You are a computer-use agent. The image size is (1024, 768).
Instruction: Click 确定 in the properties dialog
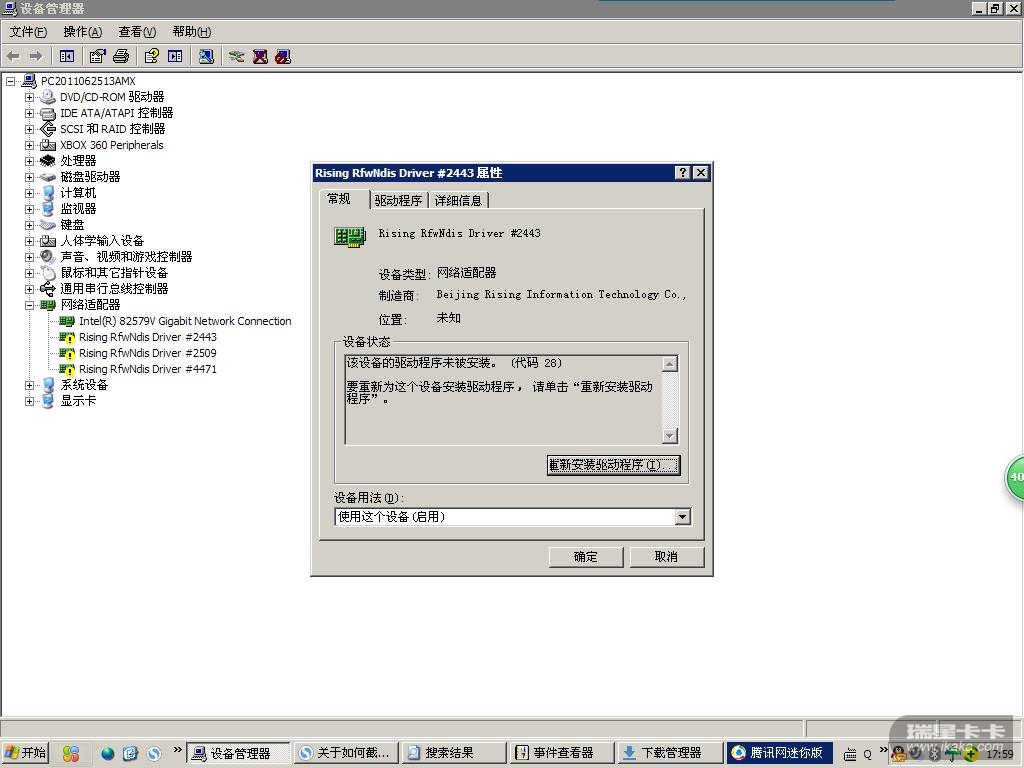click(586, 556)
